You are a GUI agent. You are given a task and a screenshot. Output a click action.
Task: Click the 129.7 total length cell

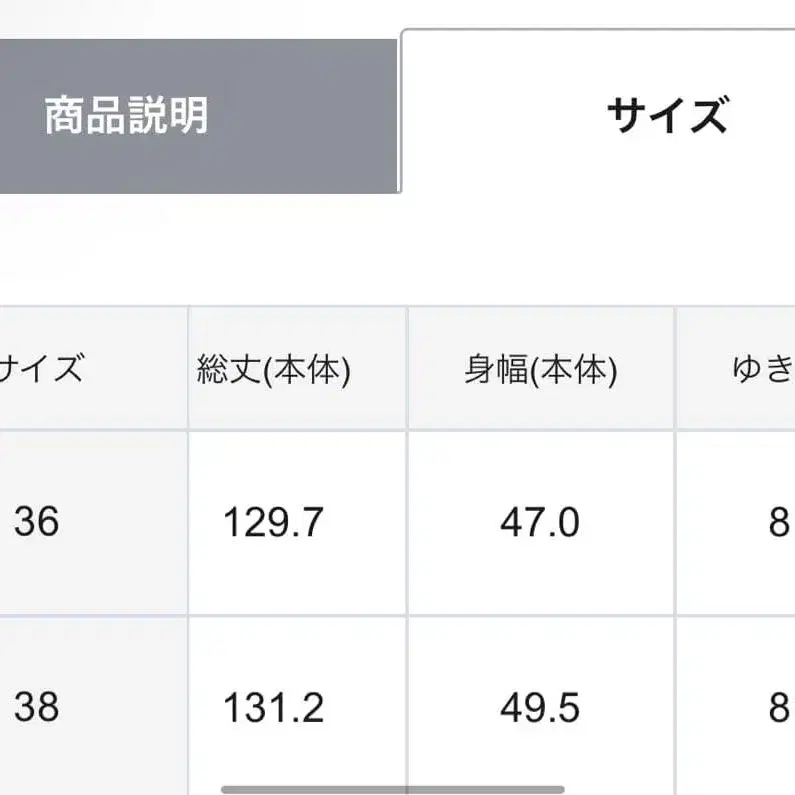coord(273,522)
